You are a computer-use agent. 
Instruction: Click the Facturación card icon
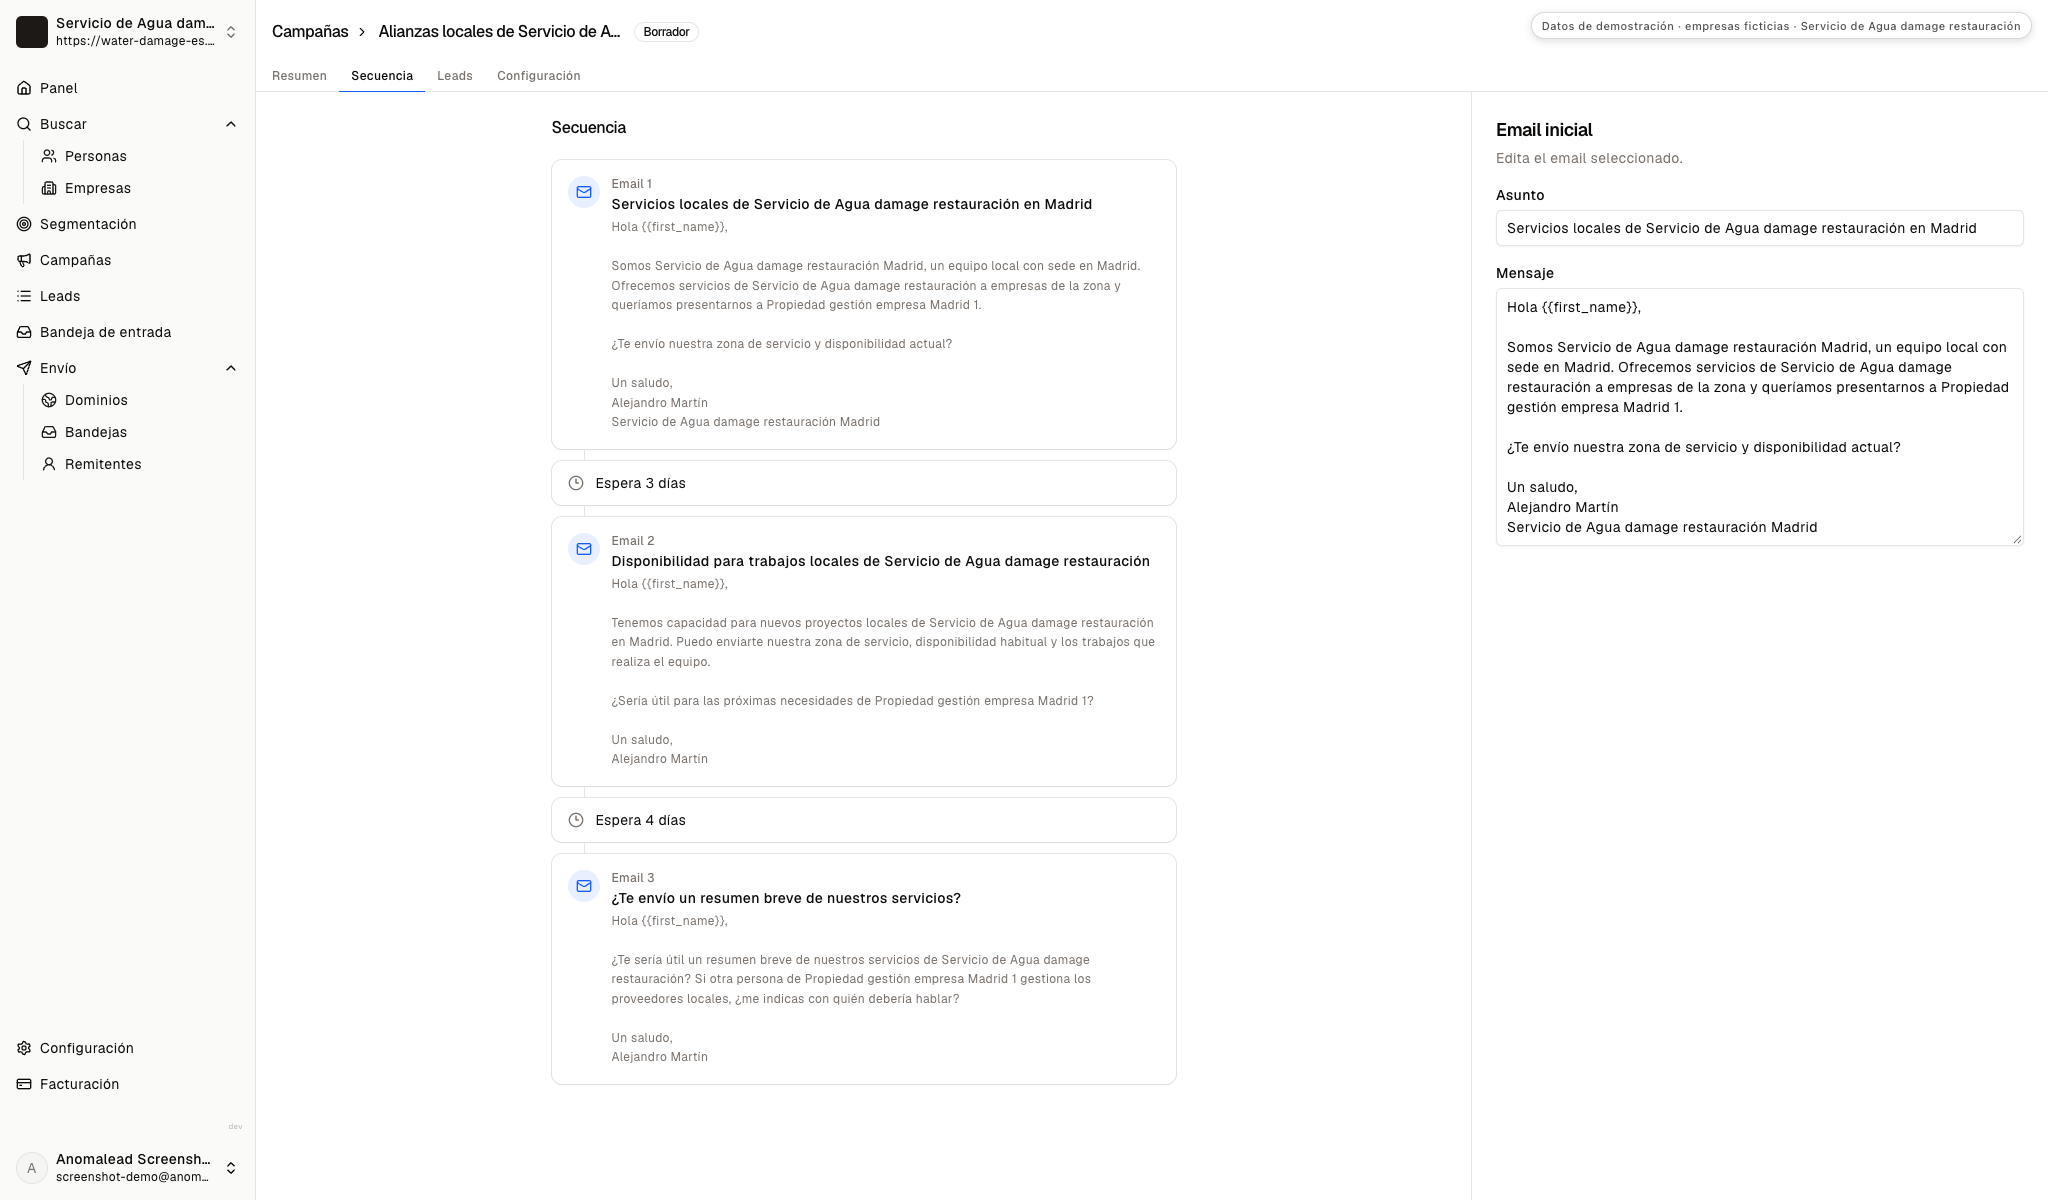(x=24, y=1084)
